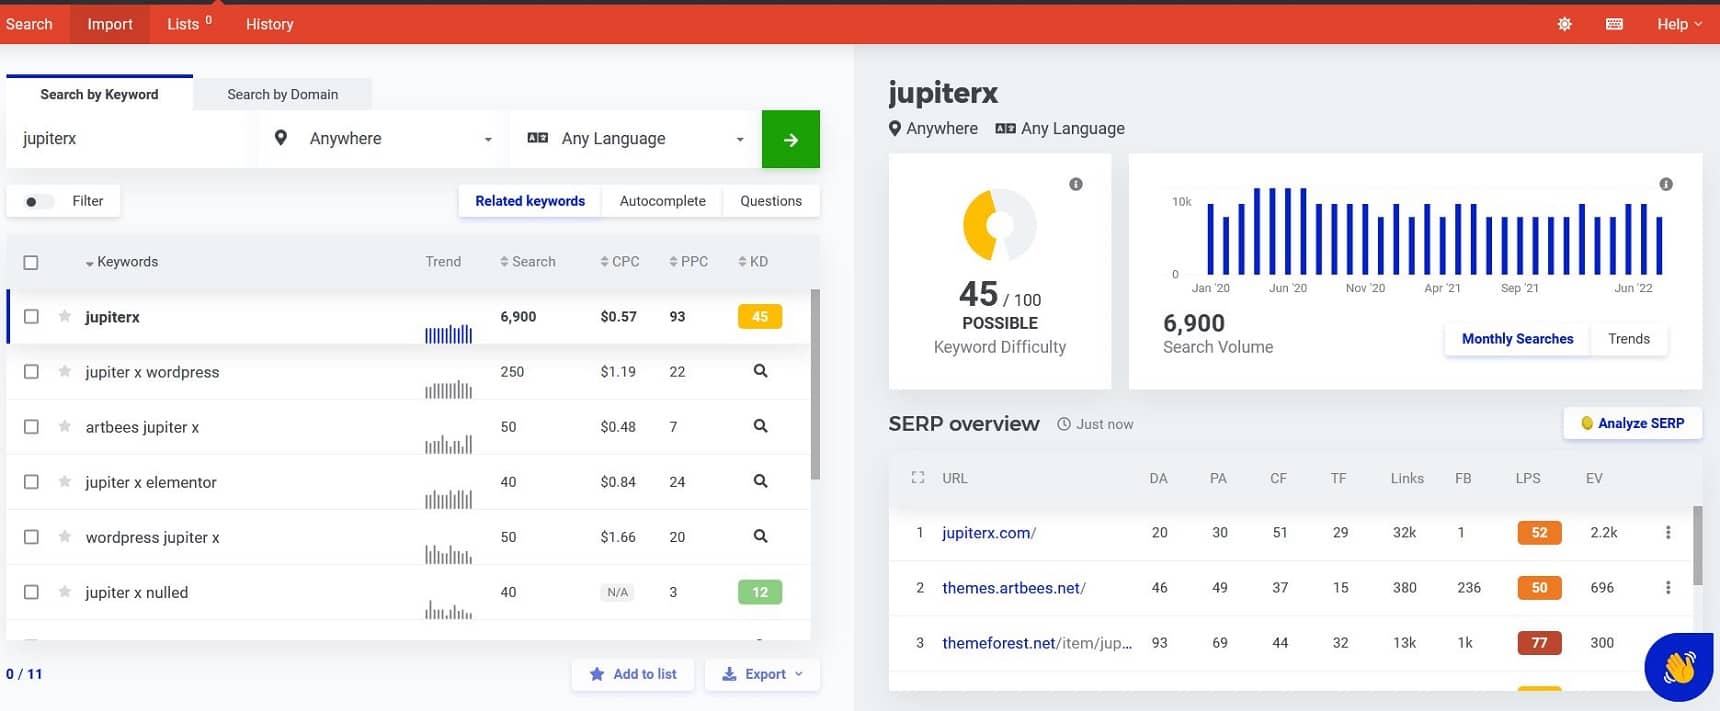The width and height of the screenshot is (1720, 711).
Task: Open the Anywhere location dropdown
Action: [x=384, y=139]
